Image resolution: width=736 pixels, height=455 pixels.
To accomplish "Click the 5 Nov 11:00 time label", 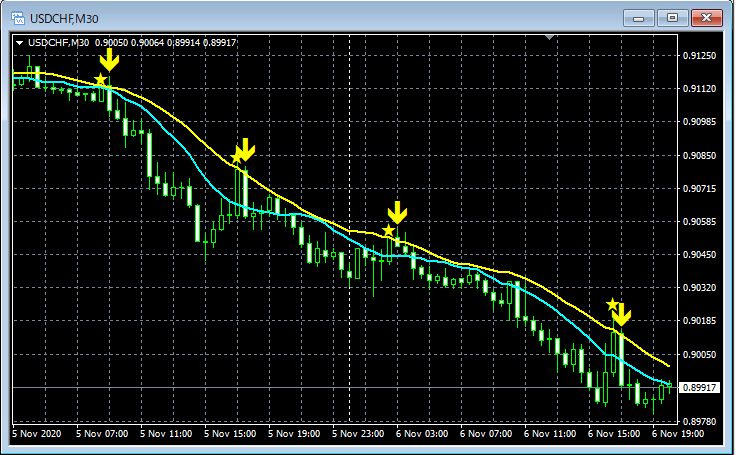I will (166, 433).
